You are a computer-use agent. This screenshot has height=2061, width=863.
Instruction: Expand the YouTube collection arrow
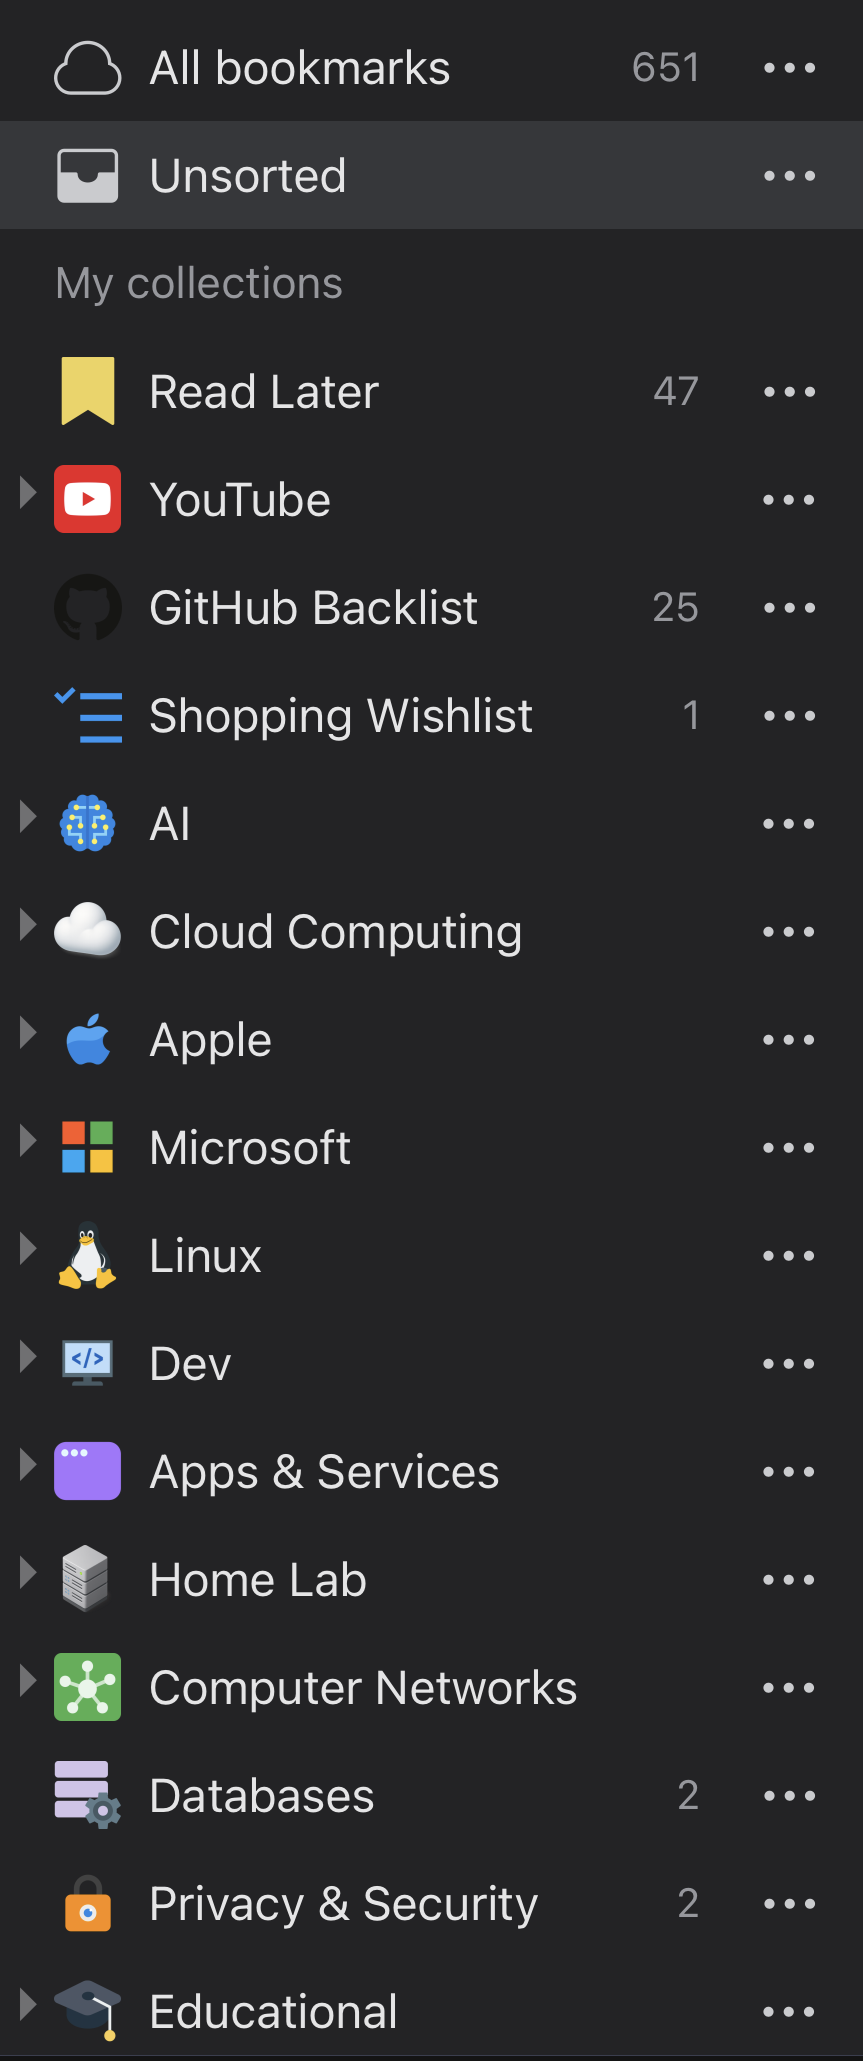tap(28, 493)
